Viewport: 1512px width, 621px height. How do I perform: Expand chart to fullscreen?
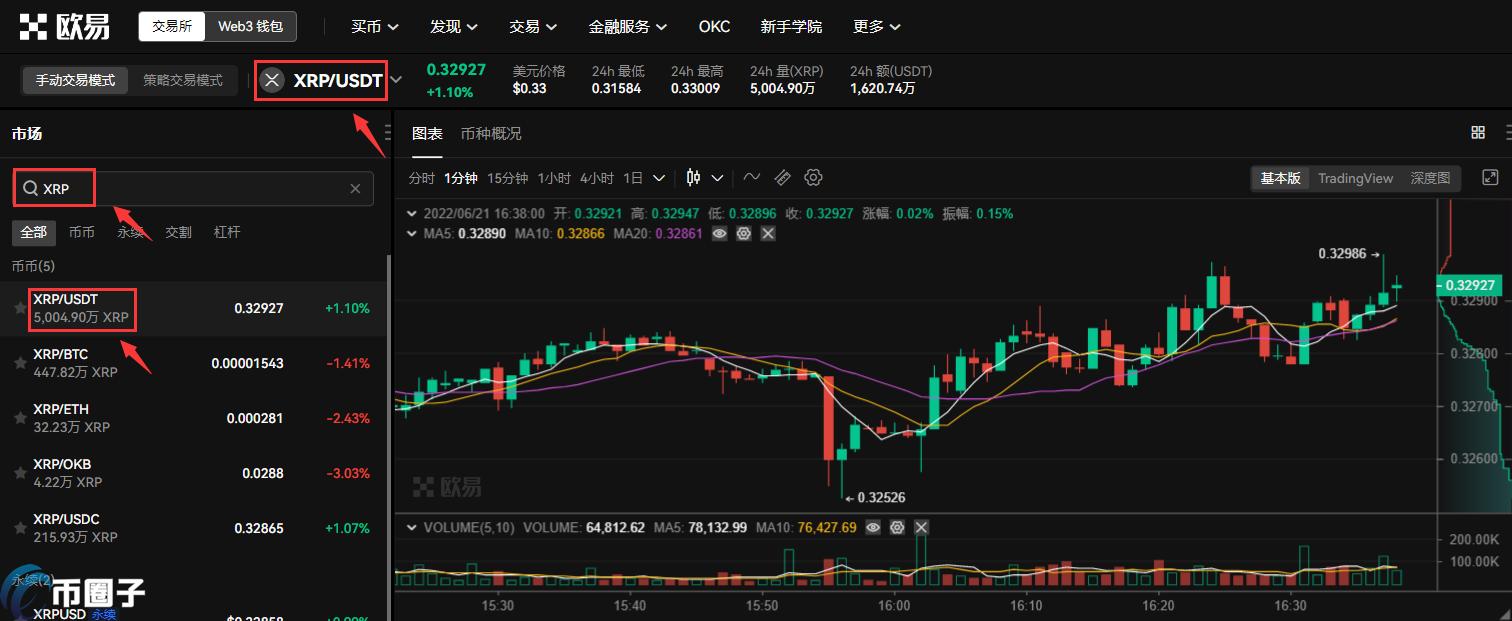[x=1490, y=178]
